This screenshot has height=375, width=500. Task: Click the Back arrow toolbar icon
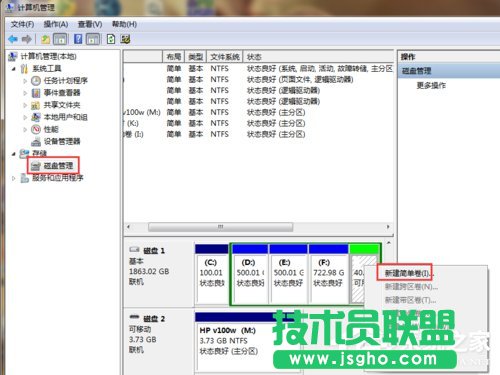(x=13, y=39)
